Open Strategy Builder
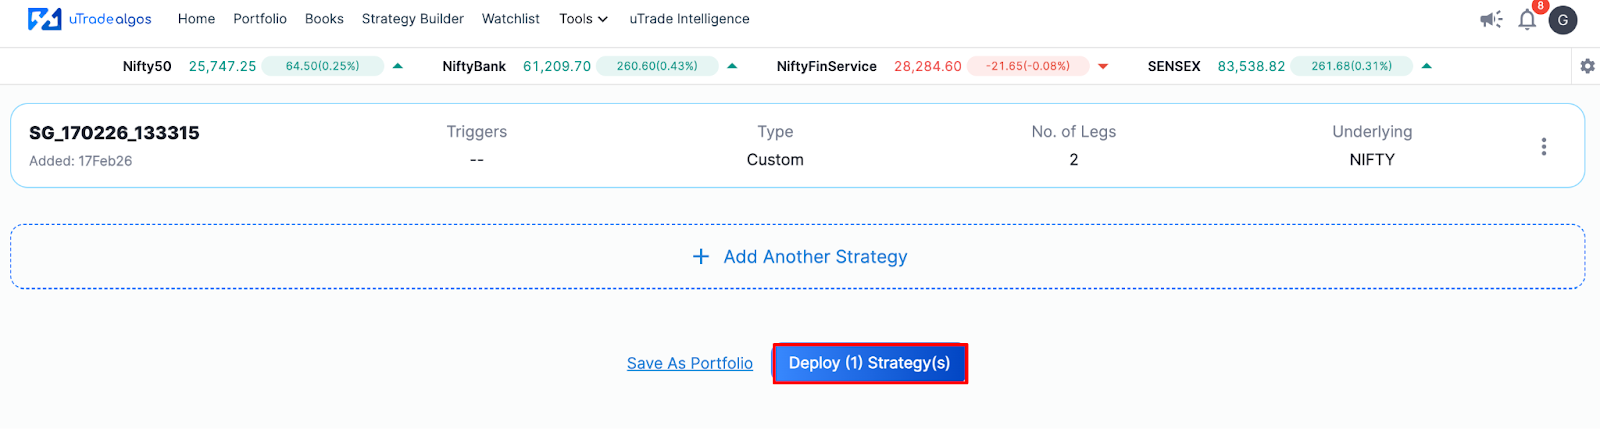Screen dimensions: 1600x429 [x=413, y=19]
